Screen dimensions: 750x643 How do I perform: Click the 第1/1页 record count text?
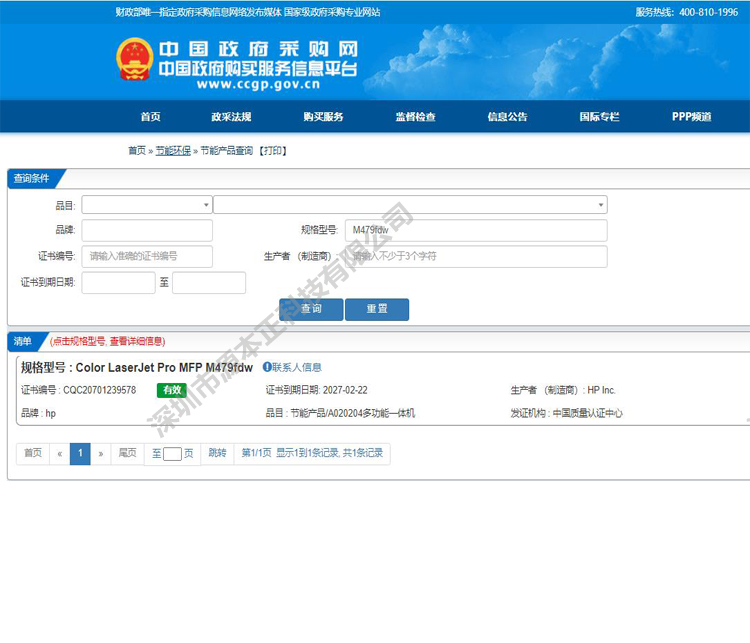312,453
